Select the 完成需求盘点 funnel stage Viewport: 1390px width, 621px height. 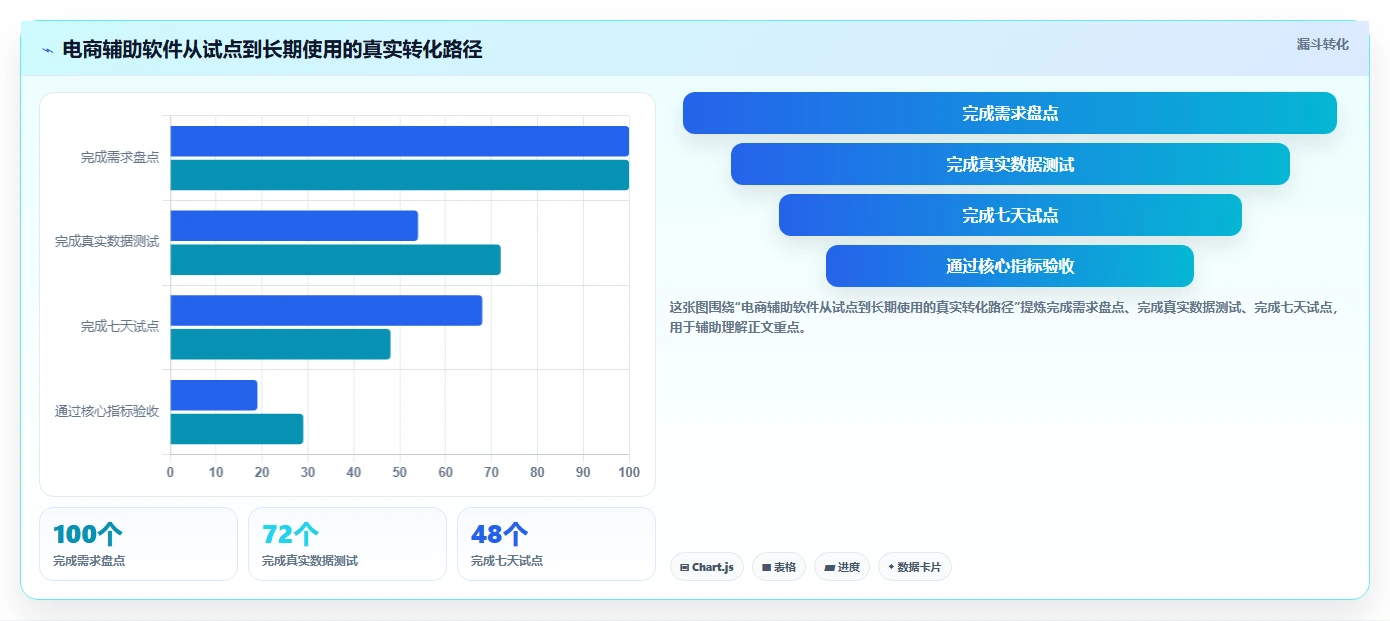click(x=1010, y=113)
